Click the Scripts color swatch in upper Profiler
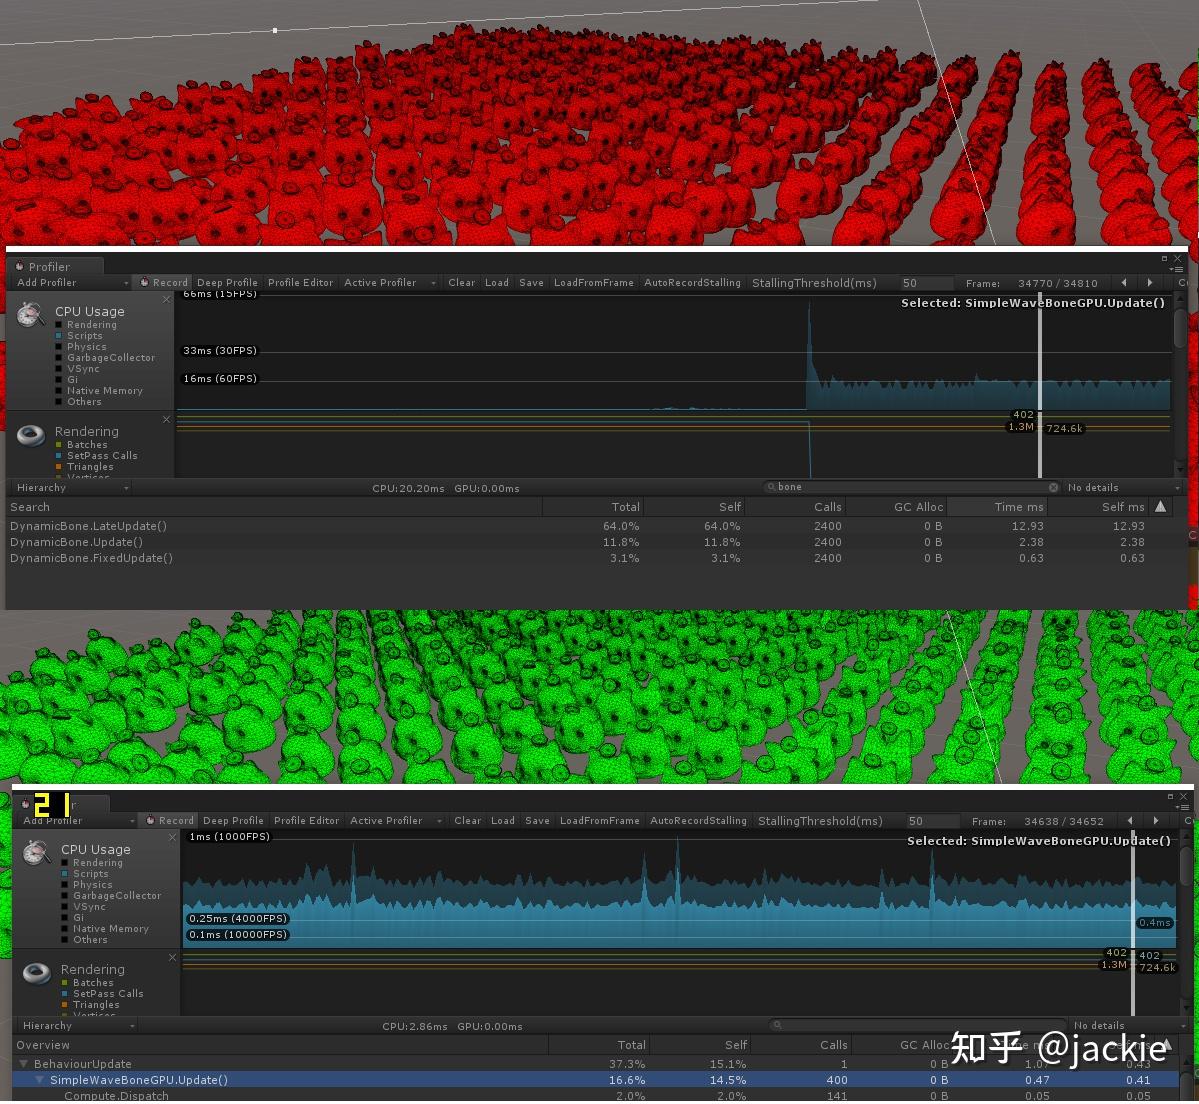Screen dimensions: 1199x1104 [59, 336]
